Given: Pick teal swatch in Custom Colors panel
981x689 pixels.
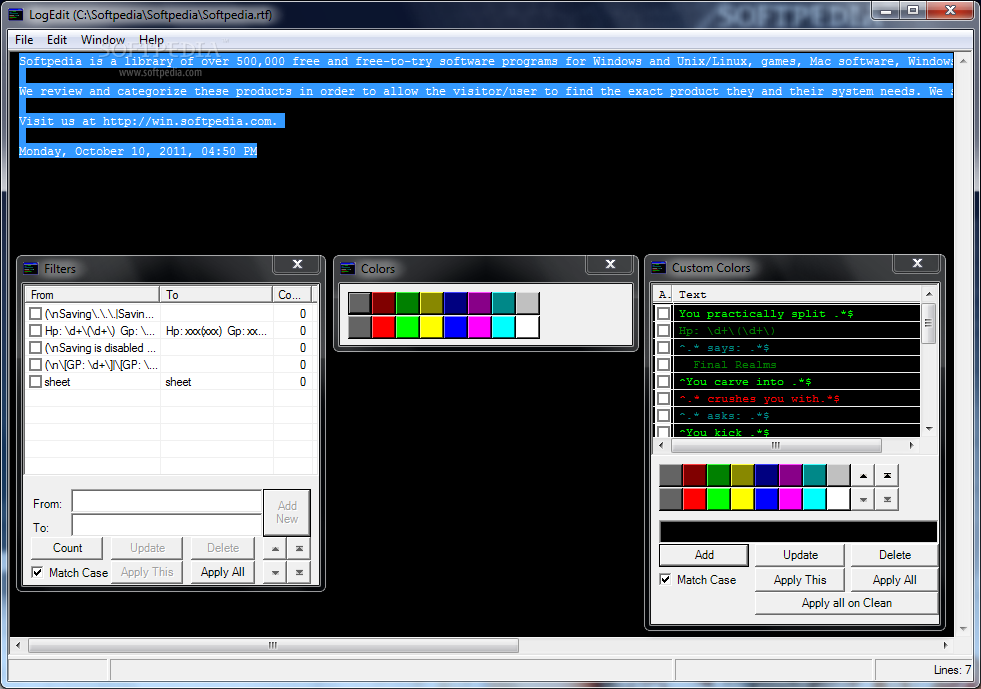Looking at the screenshot, I should click(815, 476).
